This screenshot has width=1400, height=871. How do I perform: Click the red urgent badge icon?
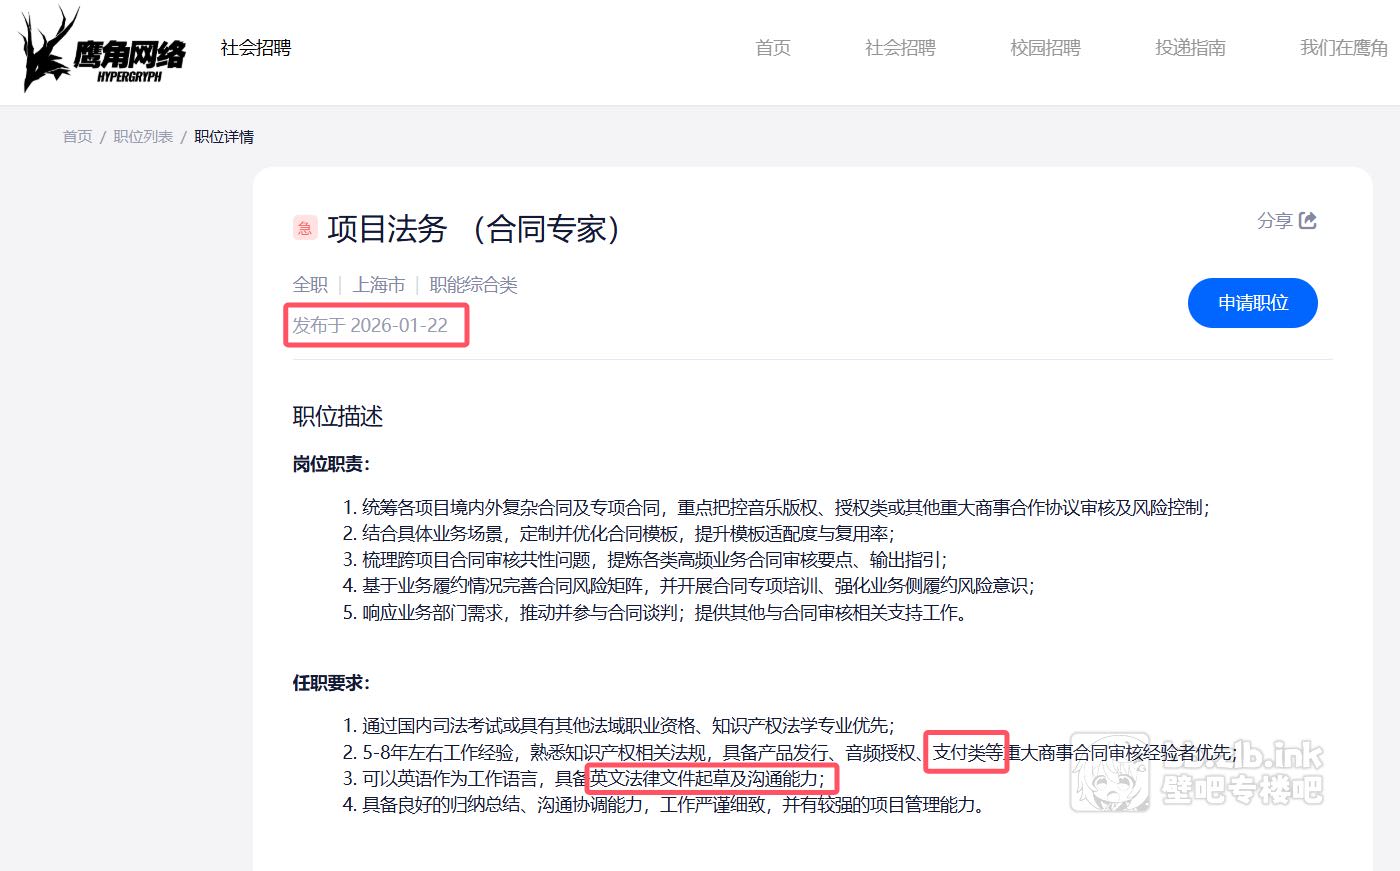click(305, 228)
